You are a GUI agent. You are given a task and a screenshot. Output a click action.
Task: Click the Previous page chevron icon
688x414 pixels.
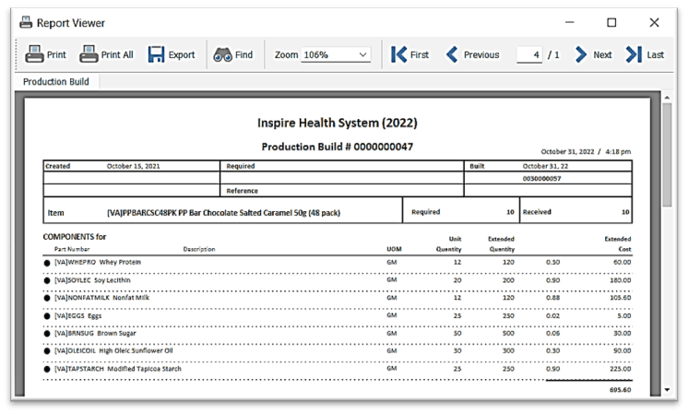[x=452, y=55]
